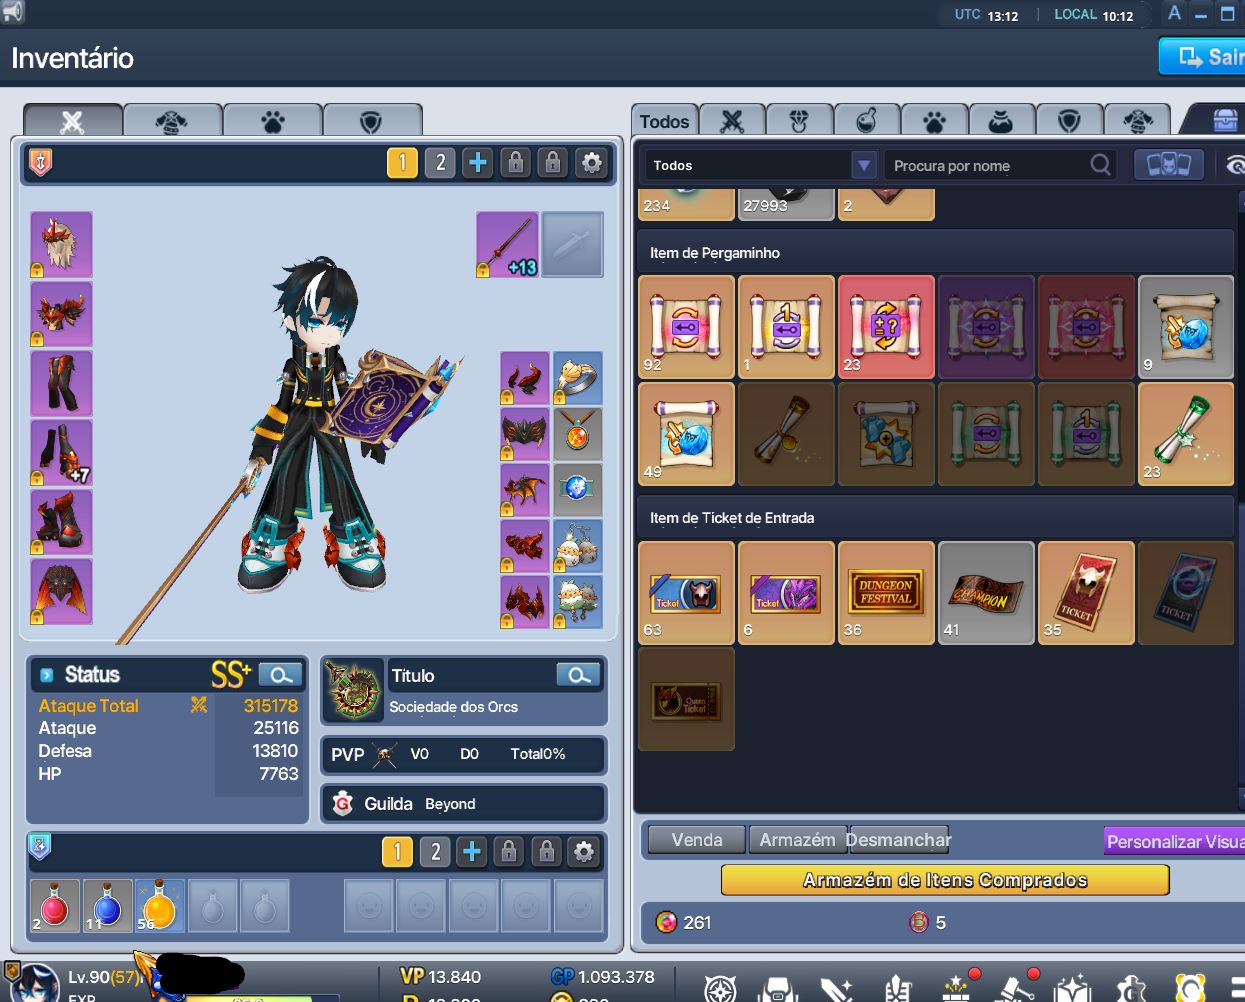Viewport: 1245px width, 1002px height.
Task: Select quick-slot preset 1
Action: (x=397, y=852)
